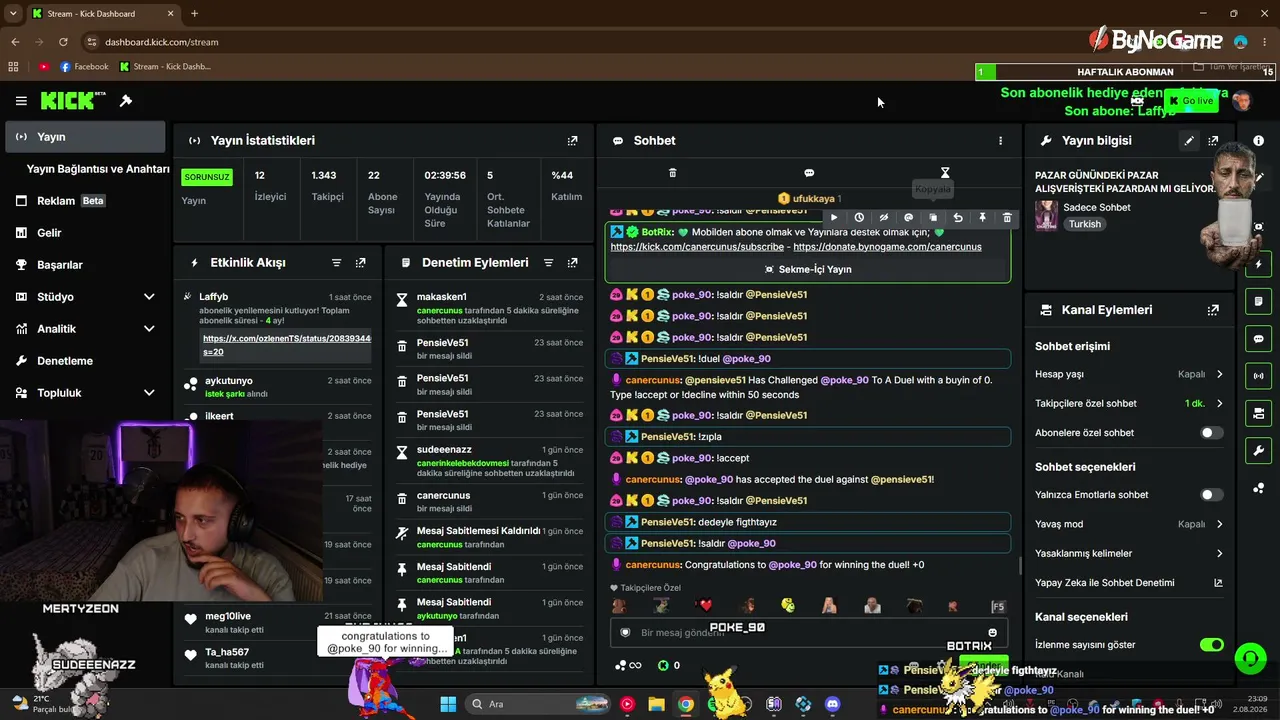The width and height of the screenshot is (1280, 720).
Task: Open Discord from the taskbar
Action: [x=833, y=704]
